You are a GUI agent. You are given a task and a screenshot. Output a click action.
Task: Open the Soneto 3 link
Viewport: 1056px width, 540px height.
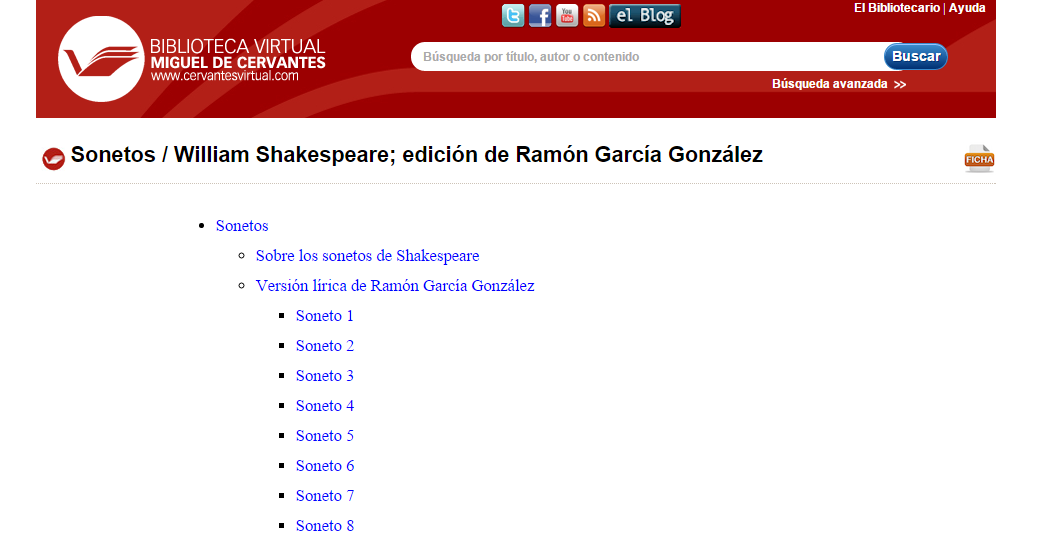click(325, 376)
